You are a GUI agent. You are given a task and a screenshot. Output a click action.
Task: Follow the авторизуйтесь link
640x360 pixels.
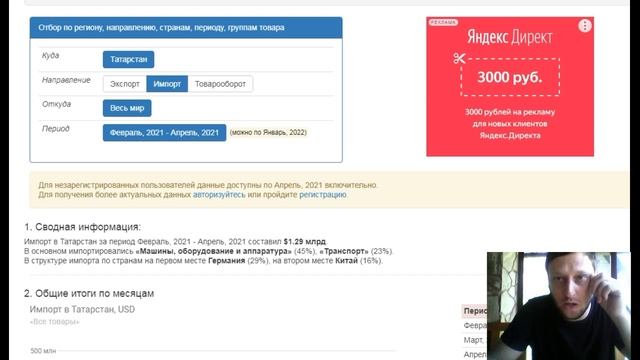219,195
